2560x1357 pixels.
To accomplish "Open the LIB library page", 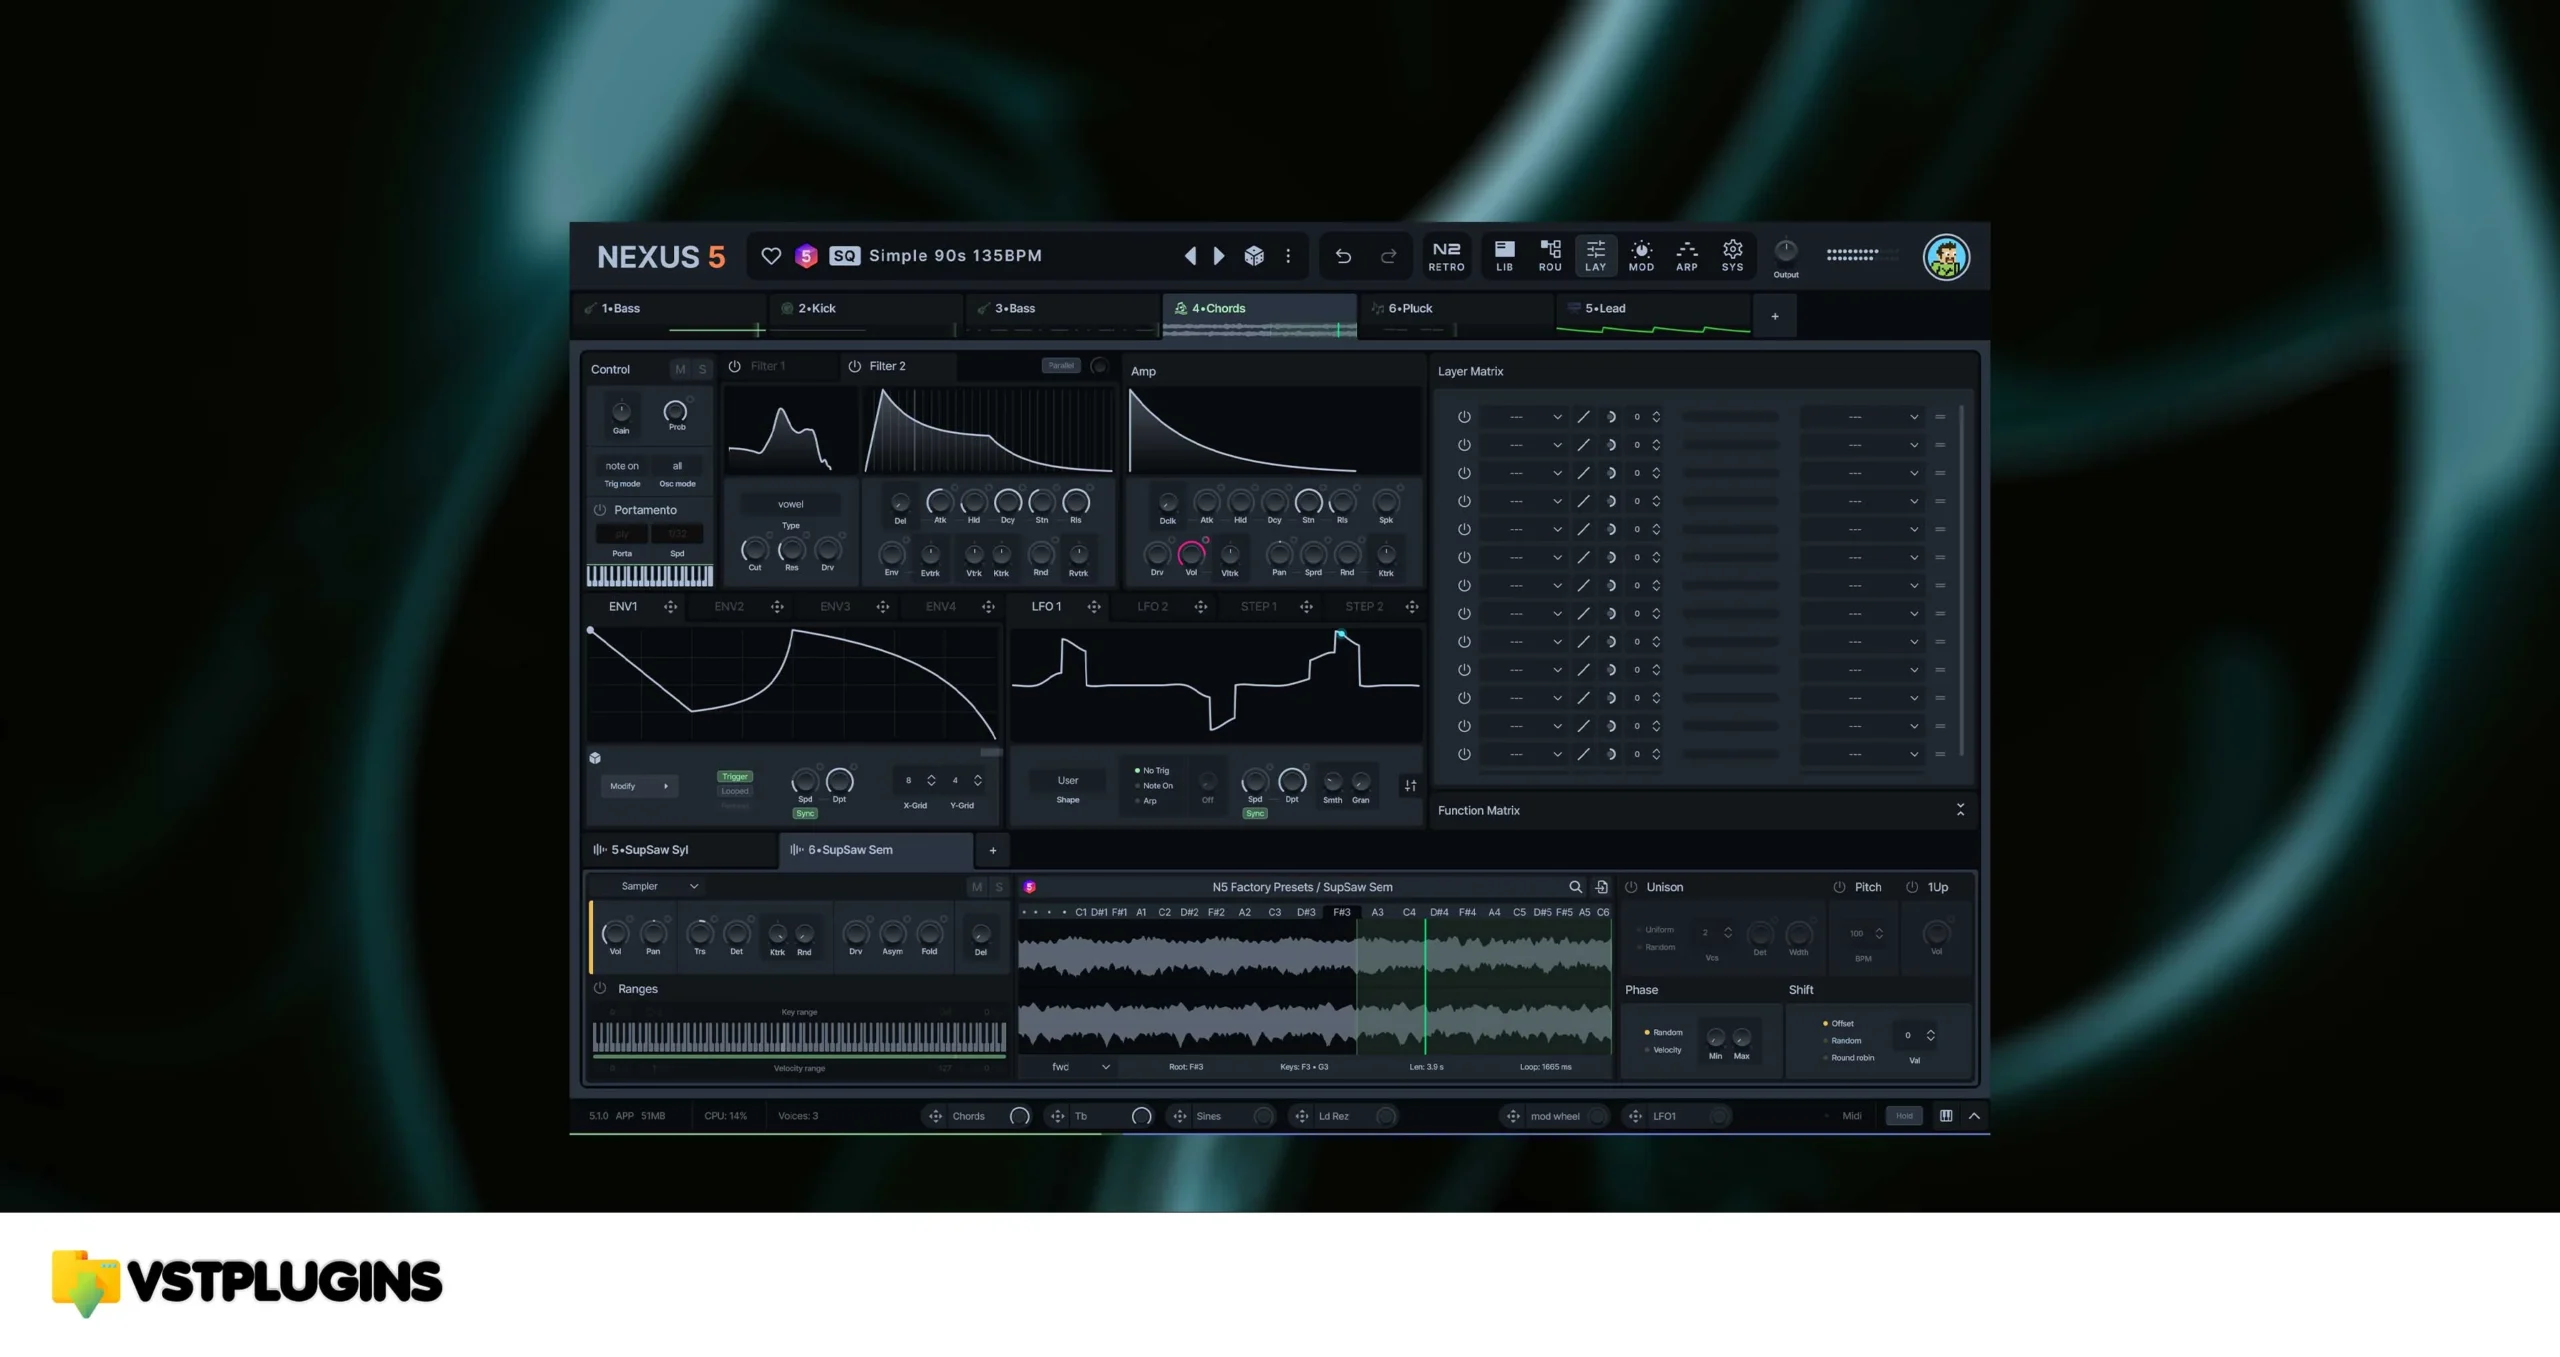I will click(x=1504, y=256).
